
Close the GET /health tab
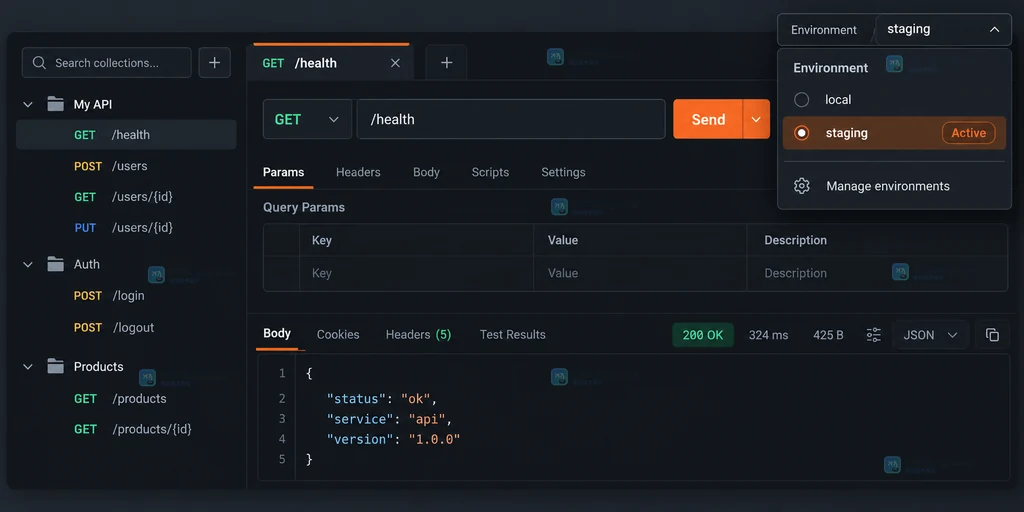[395, 63]
